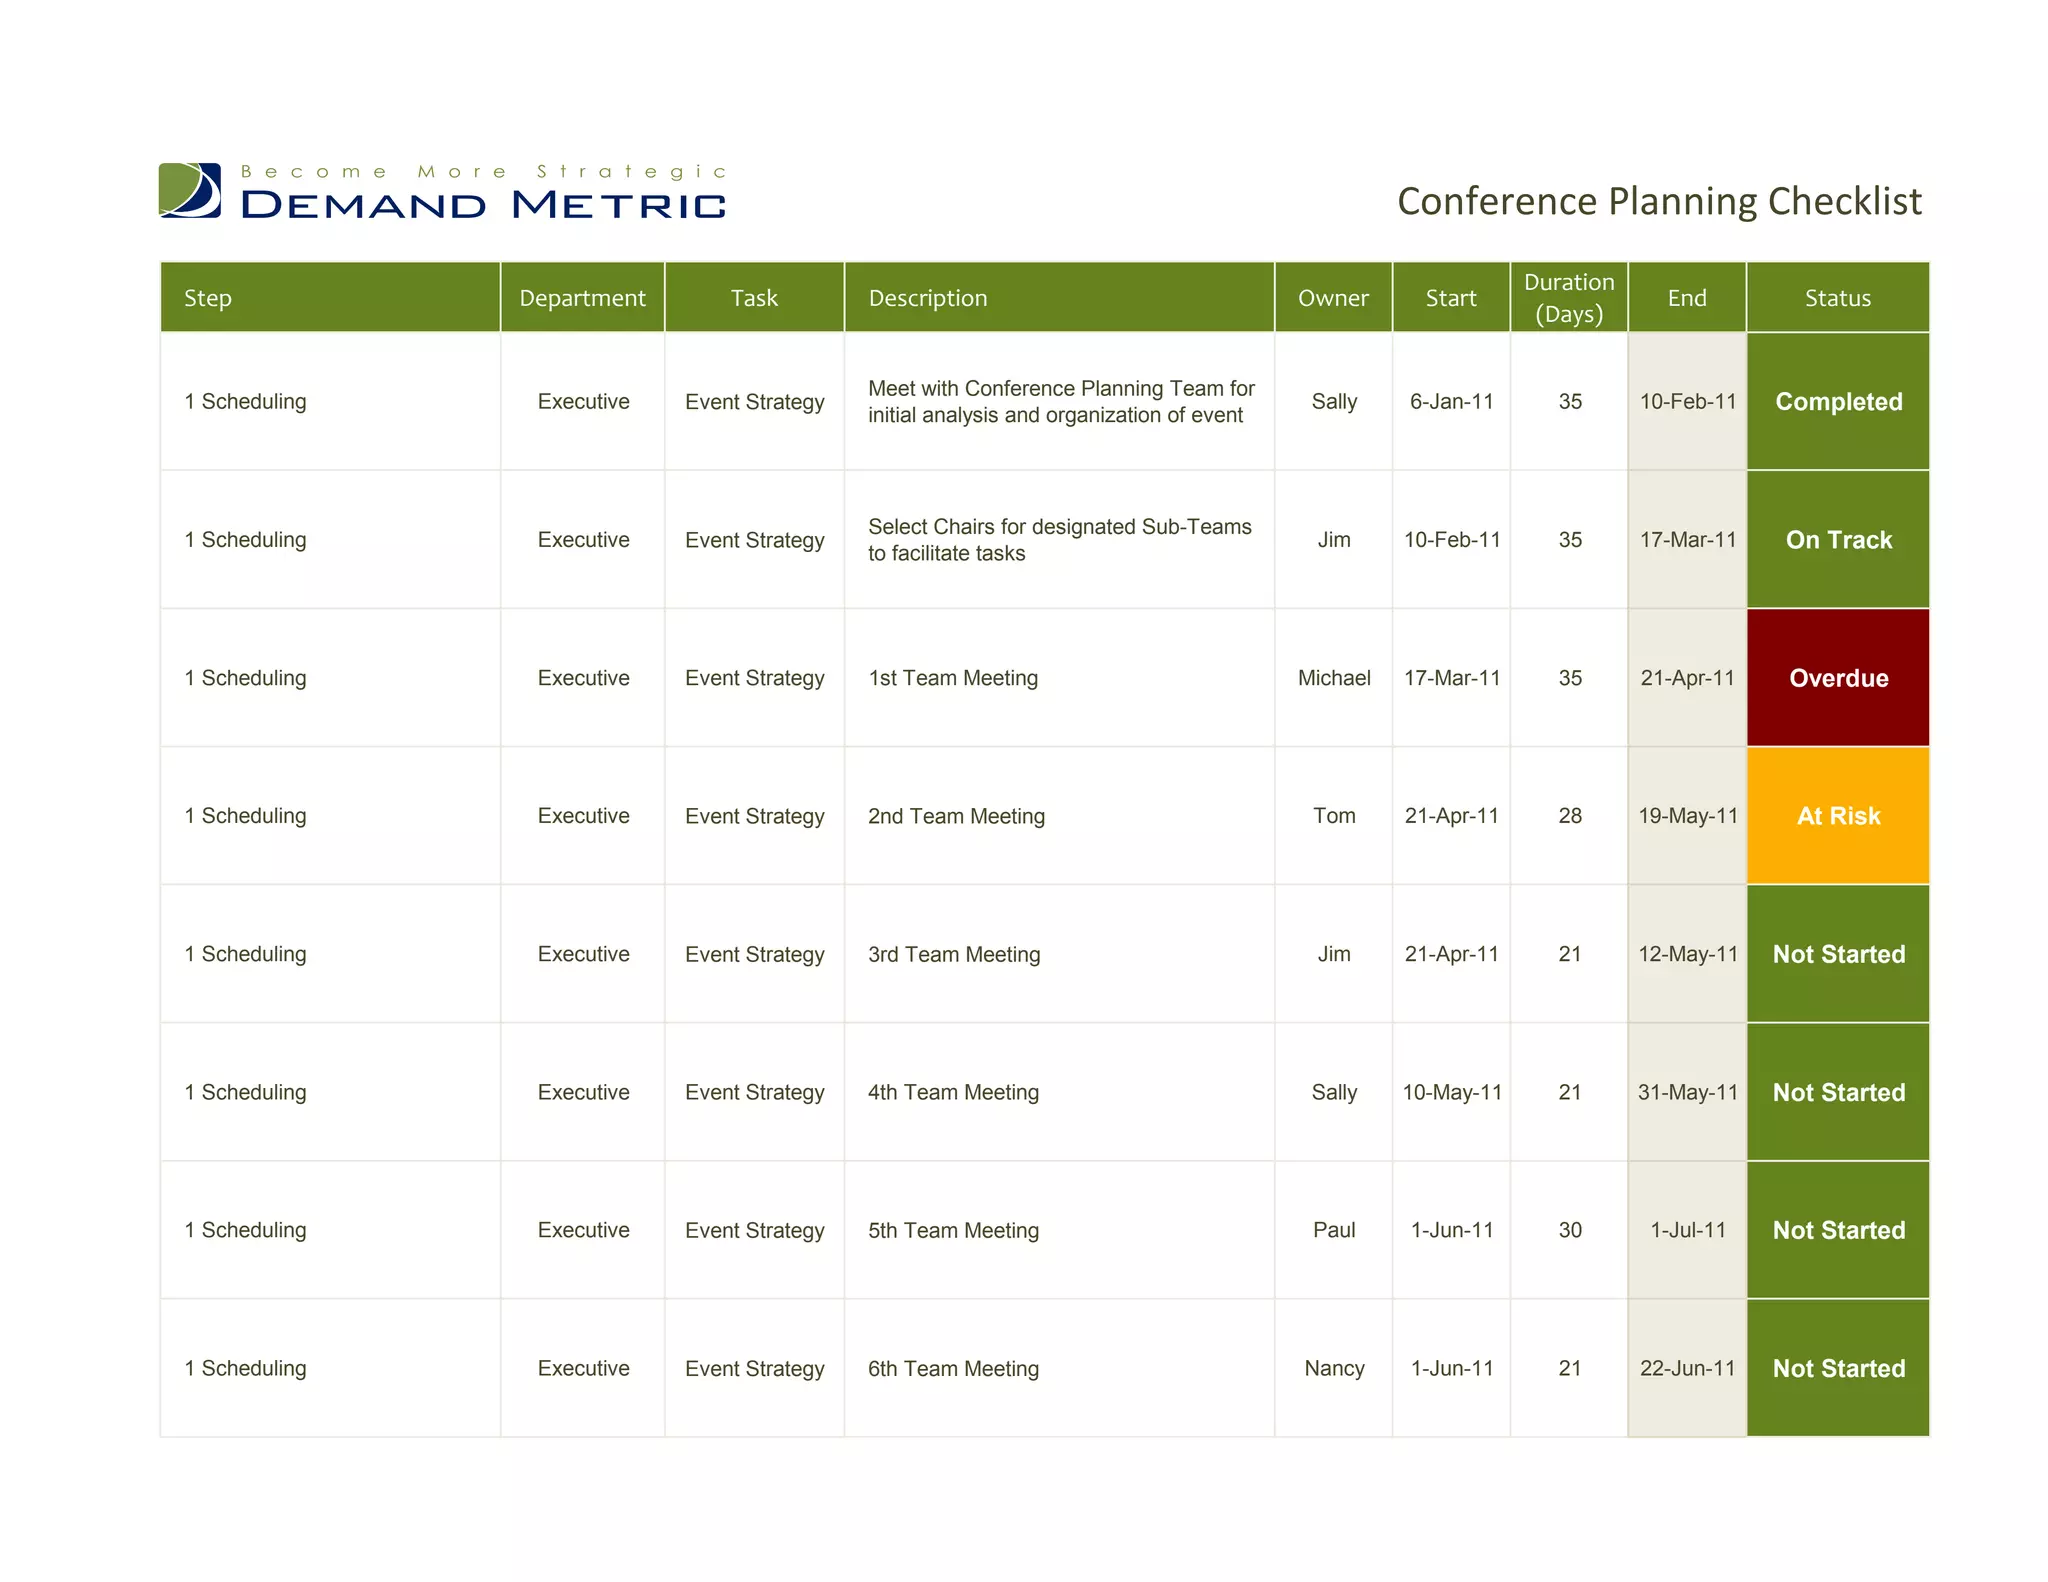
Task: Click the Duration (Days) column header
Action: point(1568,298)
